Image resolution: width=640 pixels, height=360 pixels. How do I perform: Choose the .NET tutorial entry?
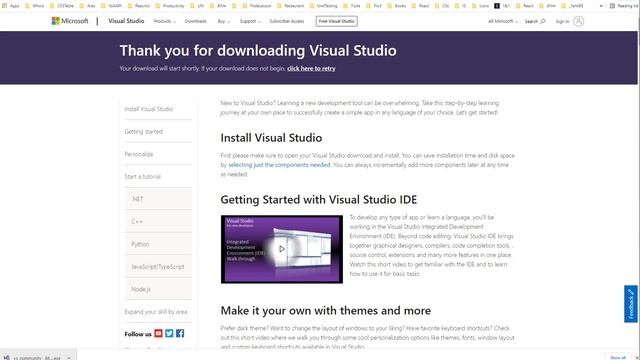[158, 199]
